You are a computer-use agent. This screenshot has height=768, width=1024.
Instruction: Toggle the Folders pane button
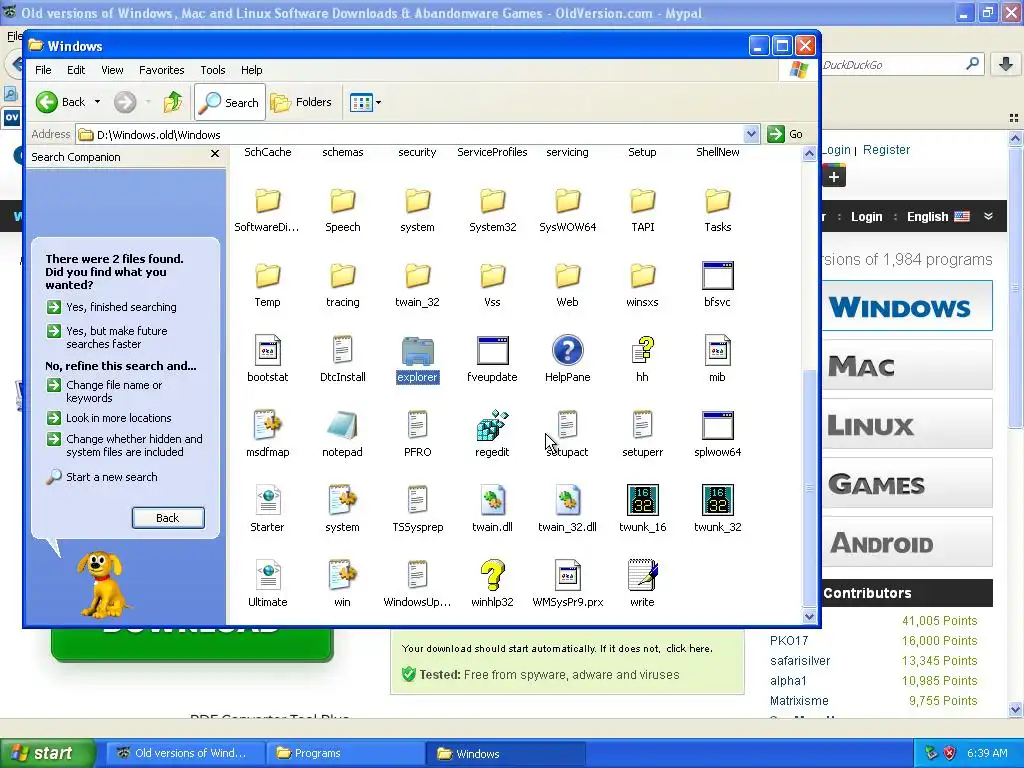pos(302,102)
